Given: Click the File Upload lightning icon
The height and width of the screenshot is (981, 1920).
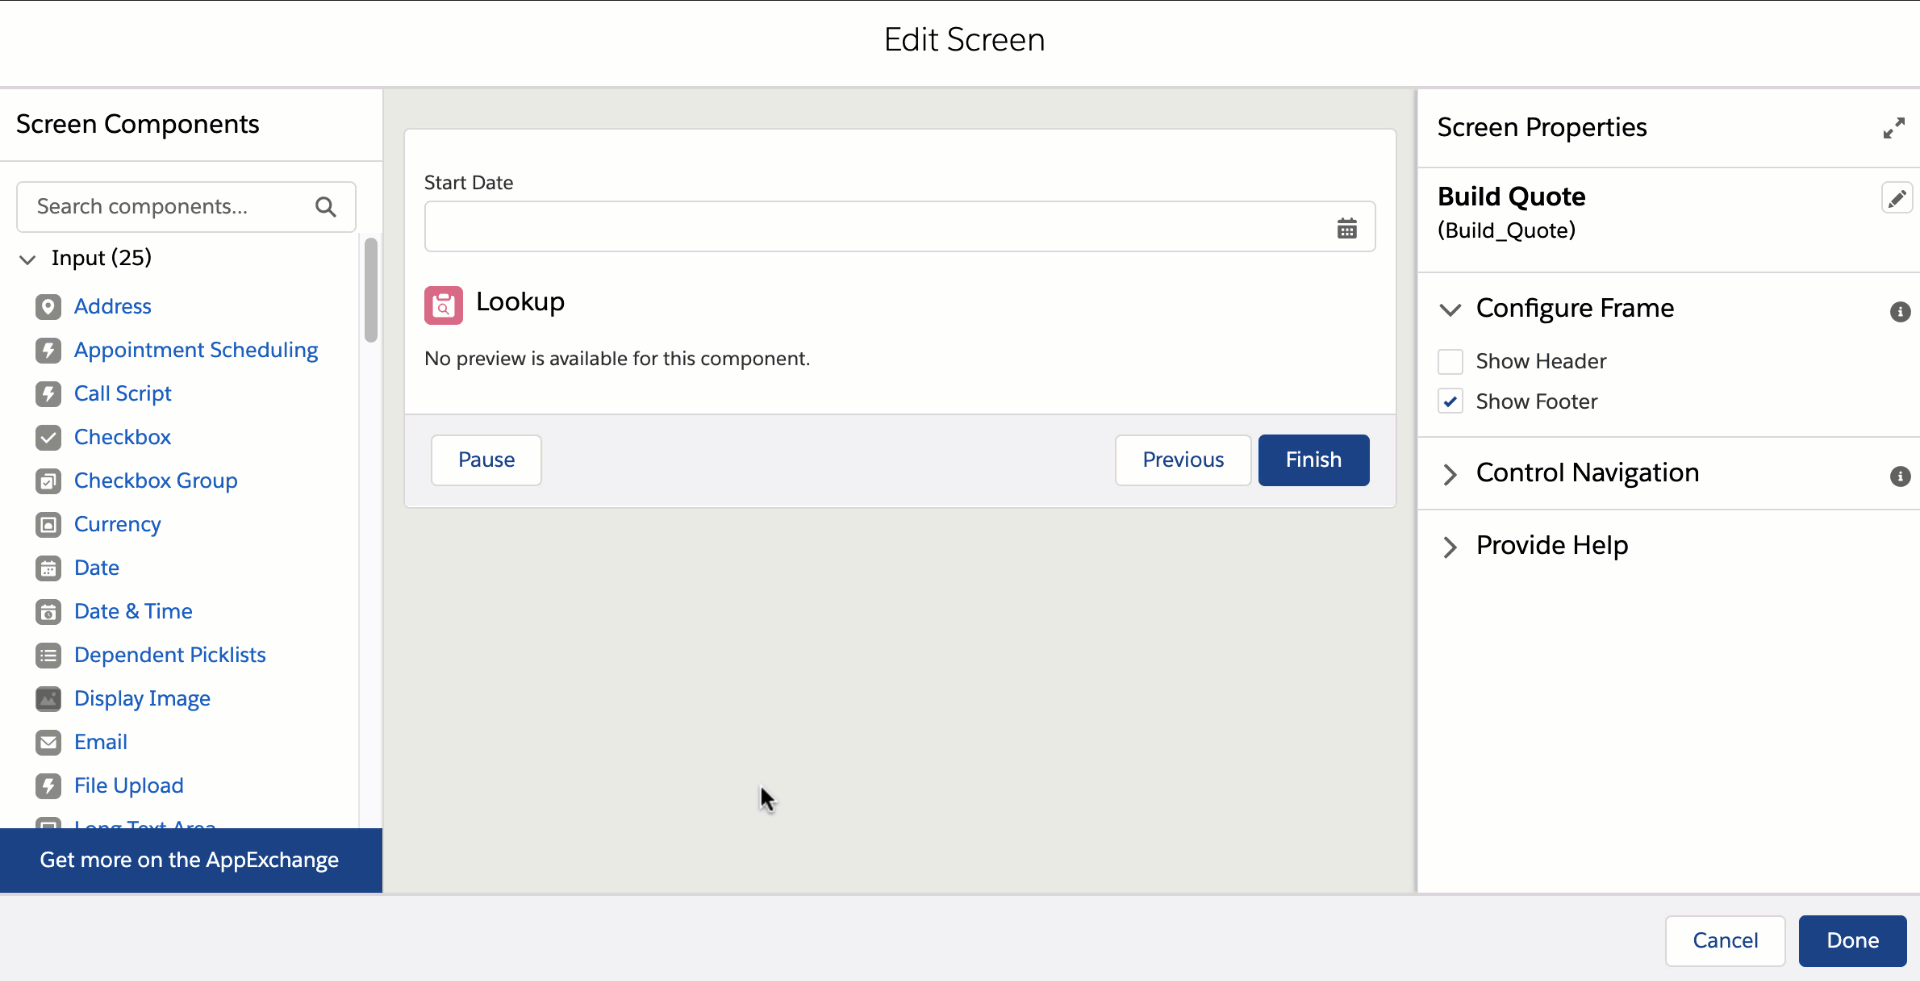Looking at the screenshot, I should [x=48, y=786].
